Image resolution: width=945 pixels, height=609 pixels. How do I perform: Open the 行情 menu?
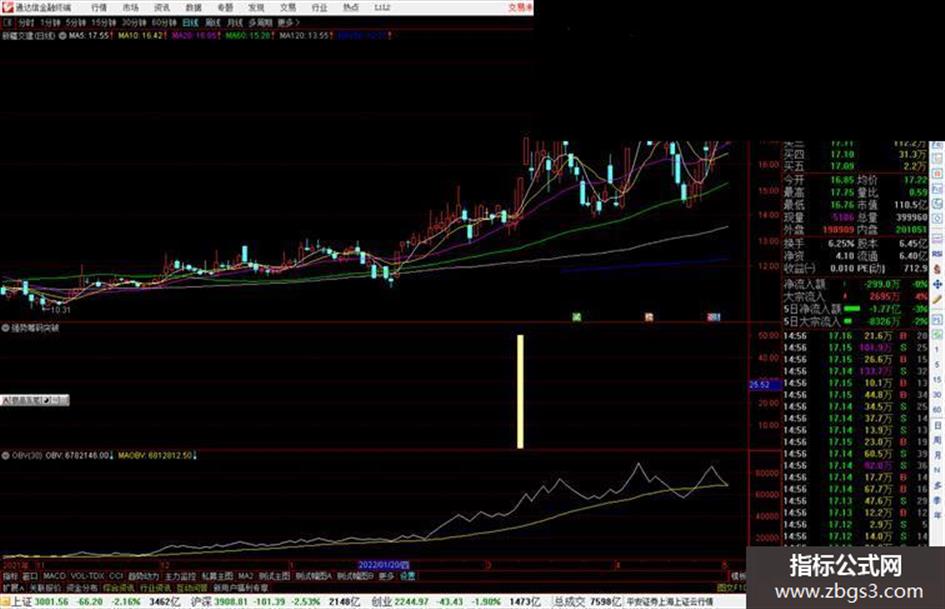click(99, 7)
